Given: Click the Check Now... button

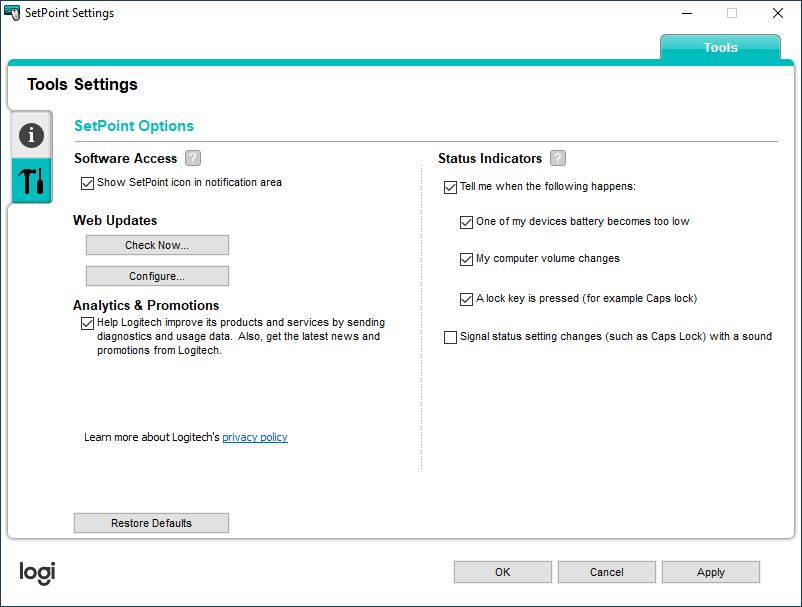Looking at the screenshot, I should click(157, 245).
